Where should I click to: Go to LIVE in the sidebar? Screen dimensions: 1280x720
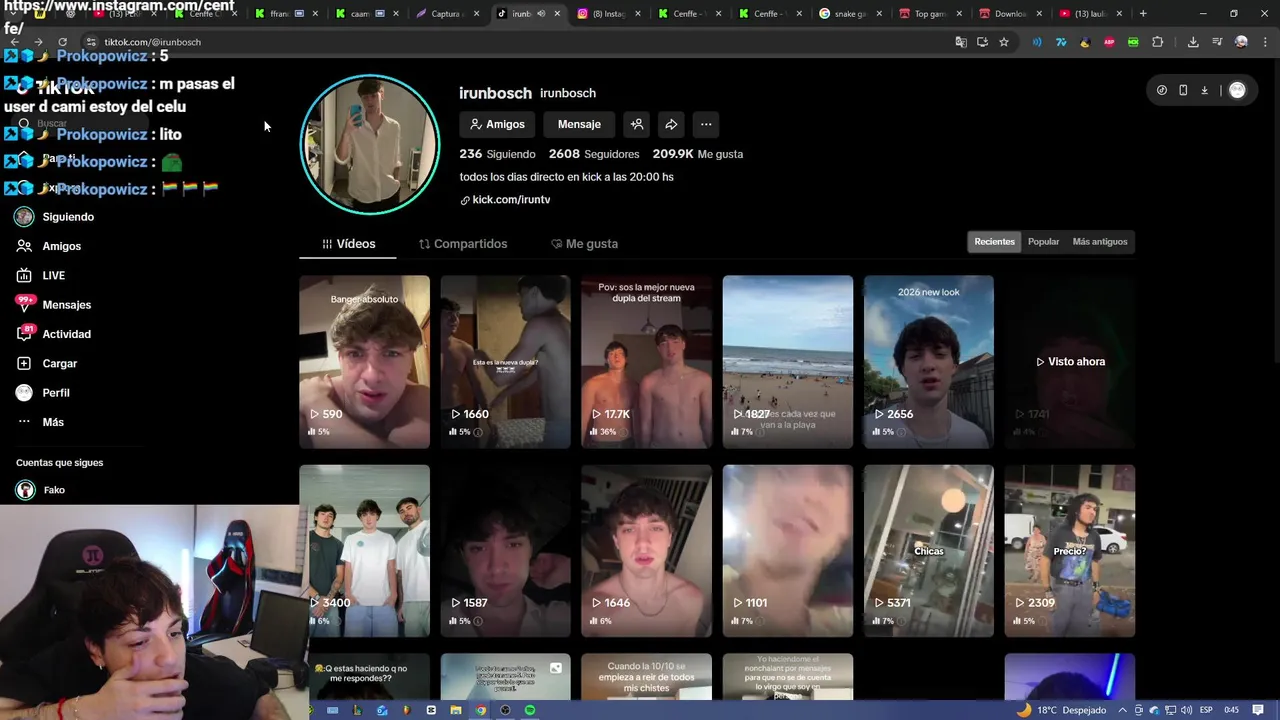point(53,275)
